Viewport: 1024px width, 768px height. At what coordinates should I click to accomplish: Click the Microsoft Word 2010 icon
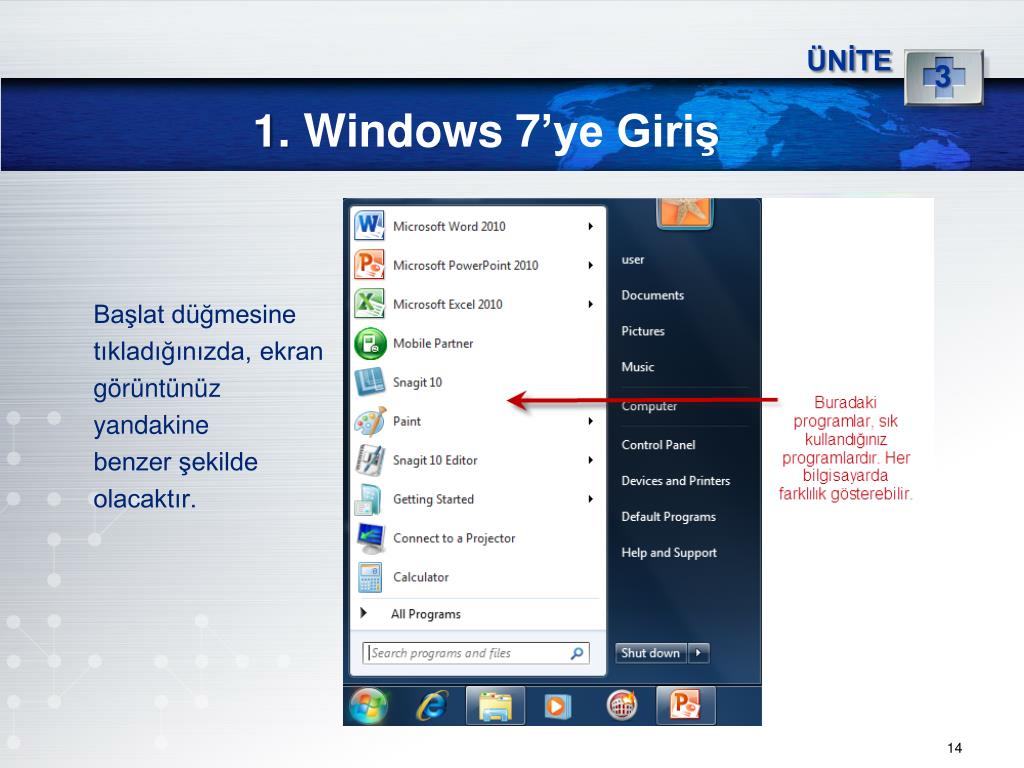[369, 226]
